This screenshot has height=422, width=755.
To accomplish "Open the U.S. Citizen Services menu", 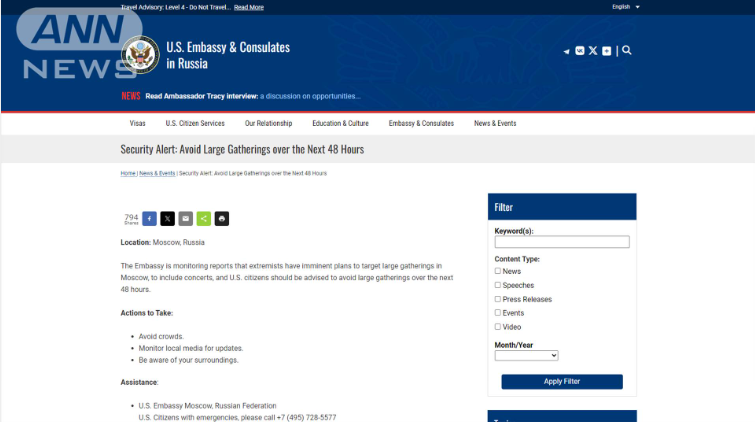I will point(195,123).
